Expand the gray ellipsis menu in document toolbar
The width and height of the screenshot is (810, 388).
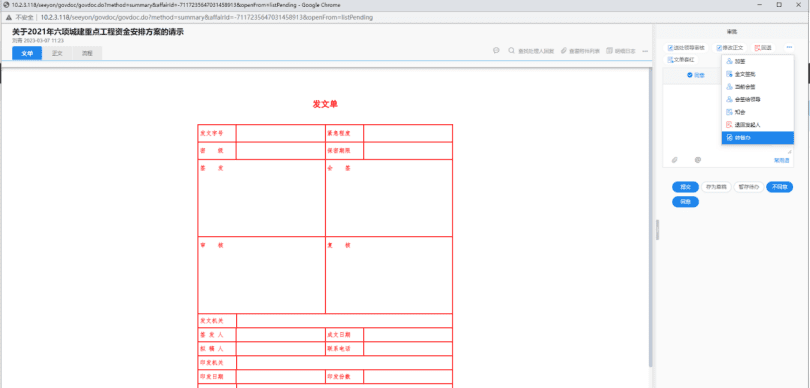coord(645,51)
